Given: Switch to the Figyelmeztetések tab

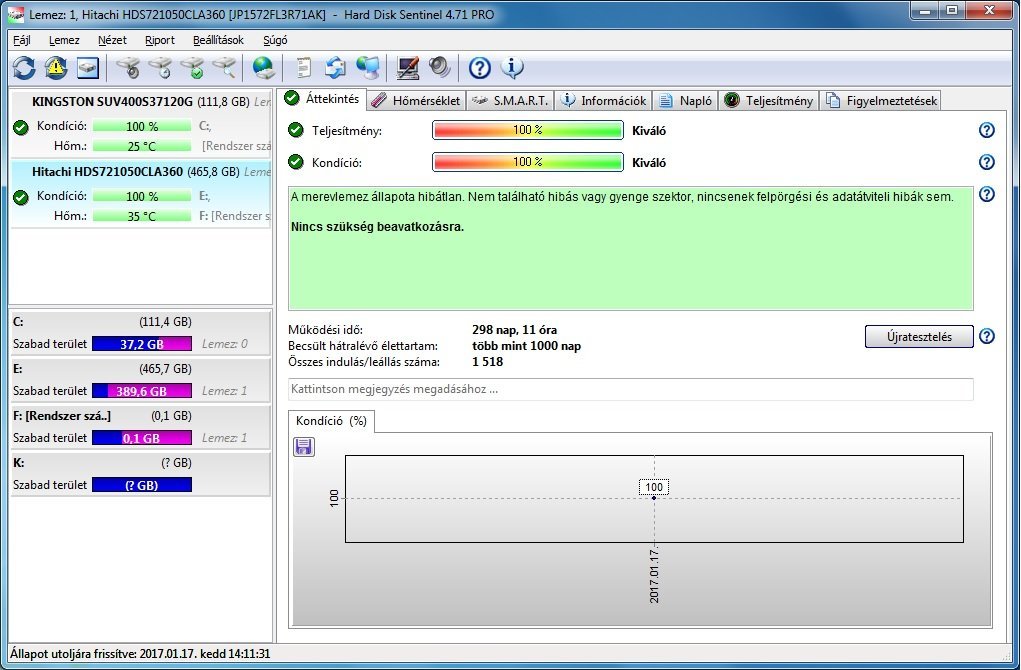Looking at the screenshot, I should [881, 100].
